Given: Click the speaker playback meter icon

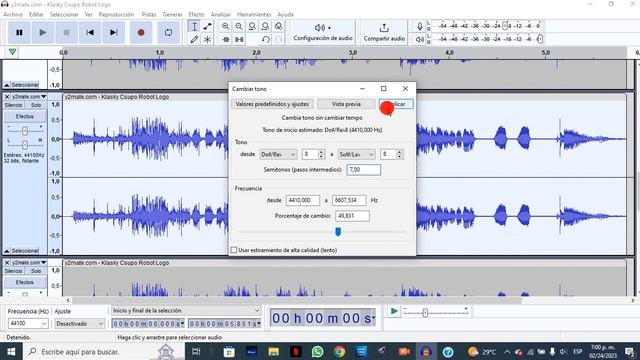Looking at the screenshot, I should (x=420, y=39).
